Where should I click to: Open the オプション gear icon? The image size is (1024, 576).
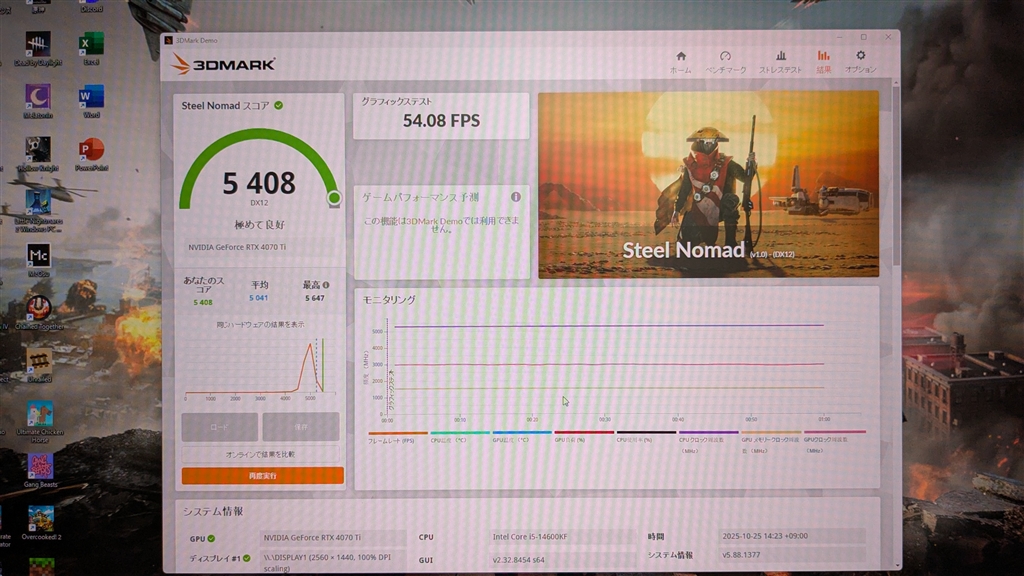coord(861,56)
